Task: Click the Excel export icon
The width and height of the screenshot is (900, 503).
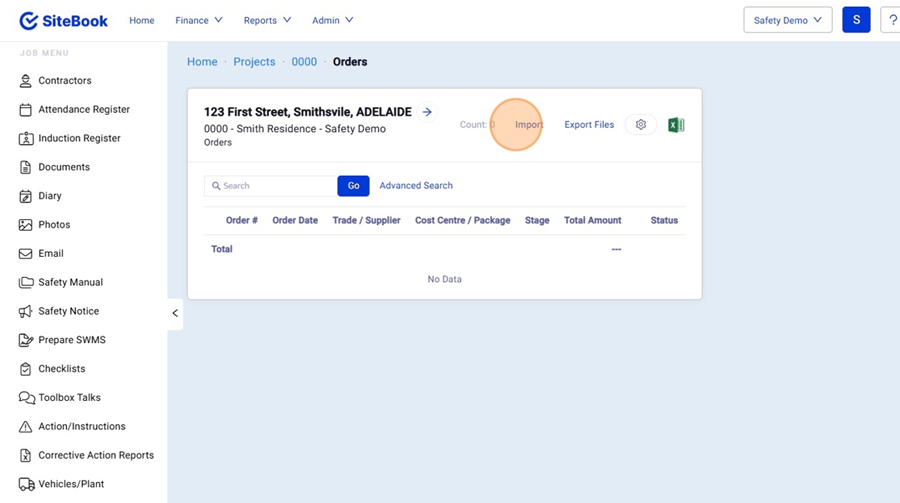Action: tap(676, 125)
